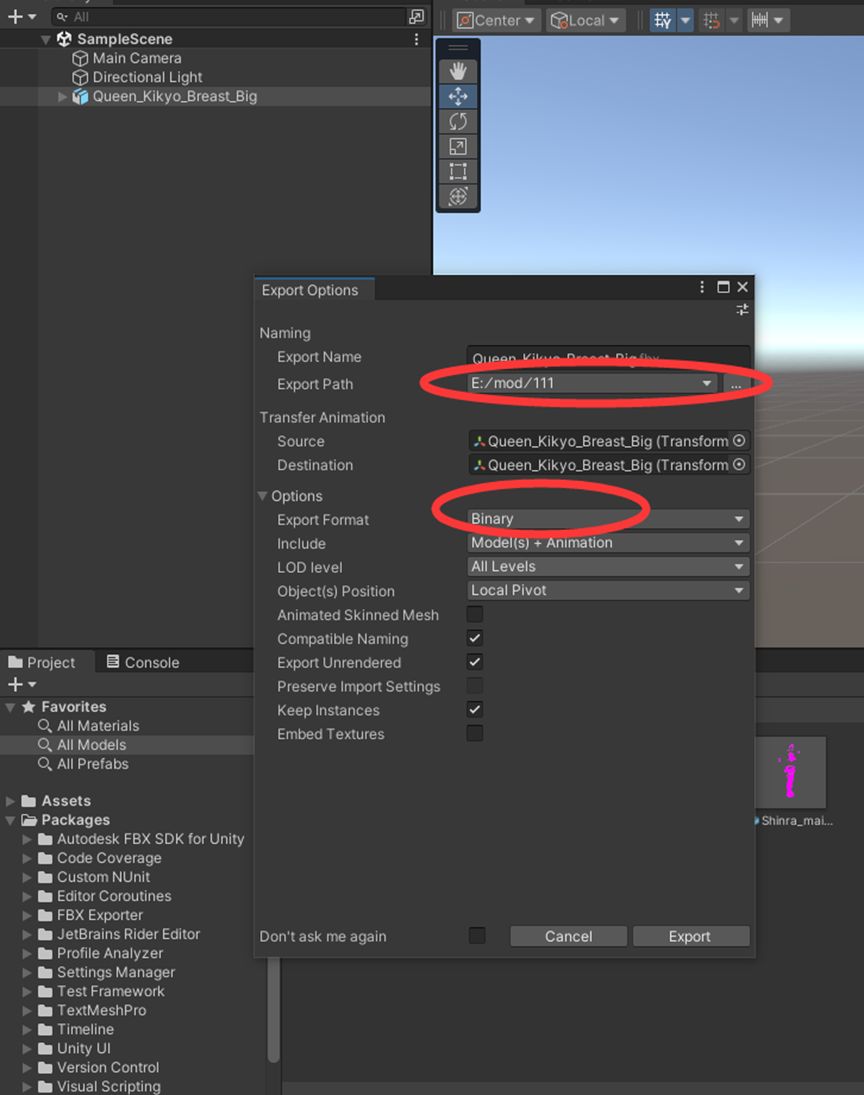Select the Move tool

click(458, 96)
